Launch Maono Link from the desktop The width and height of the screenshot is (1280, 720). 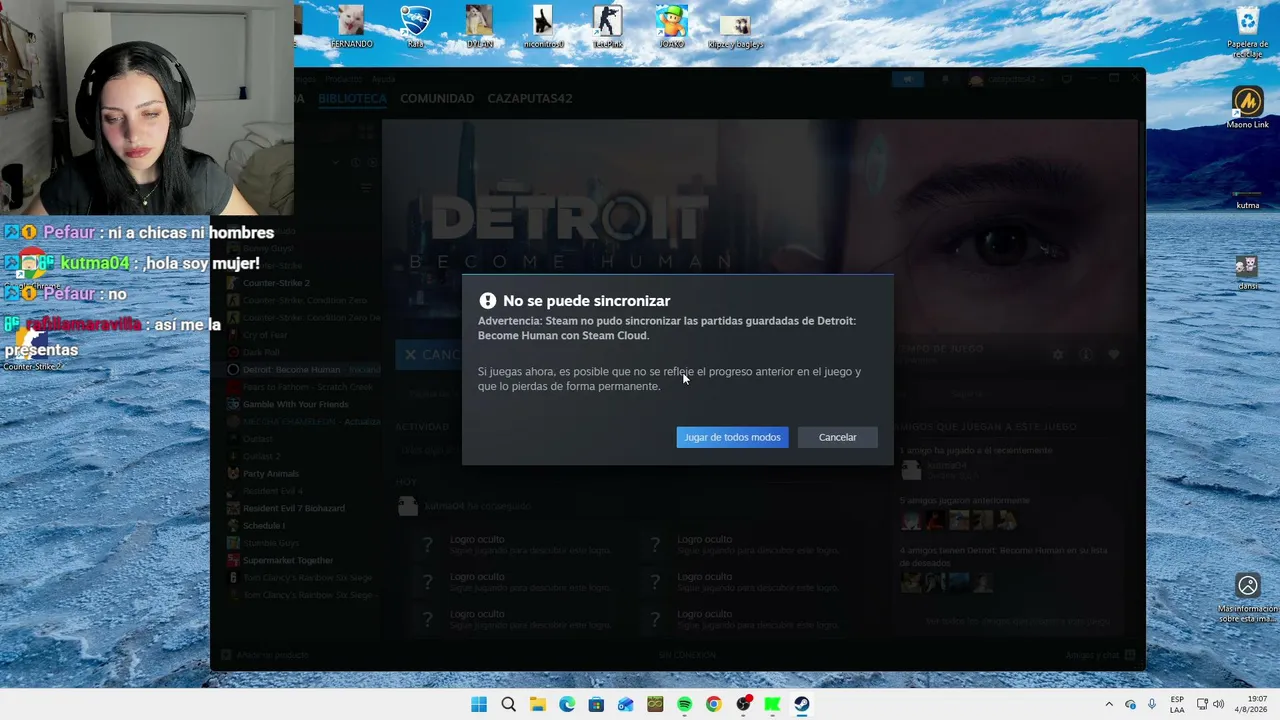(1248, 108)
